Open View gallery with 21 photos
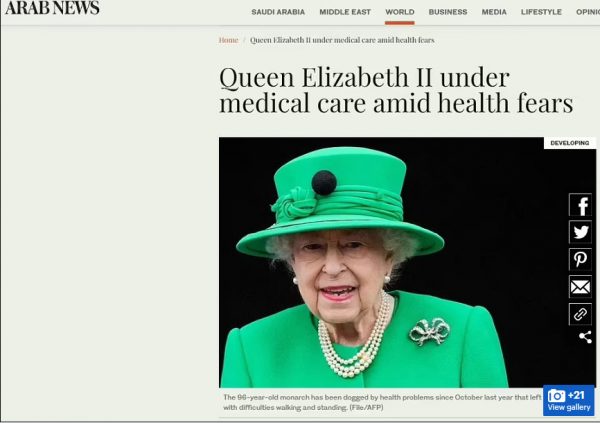This screenshot has width=600, height=423. click(x=569, y=400)
